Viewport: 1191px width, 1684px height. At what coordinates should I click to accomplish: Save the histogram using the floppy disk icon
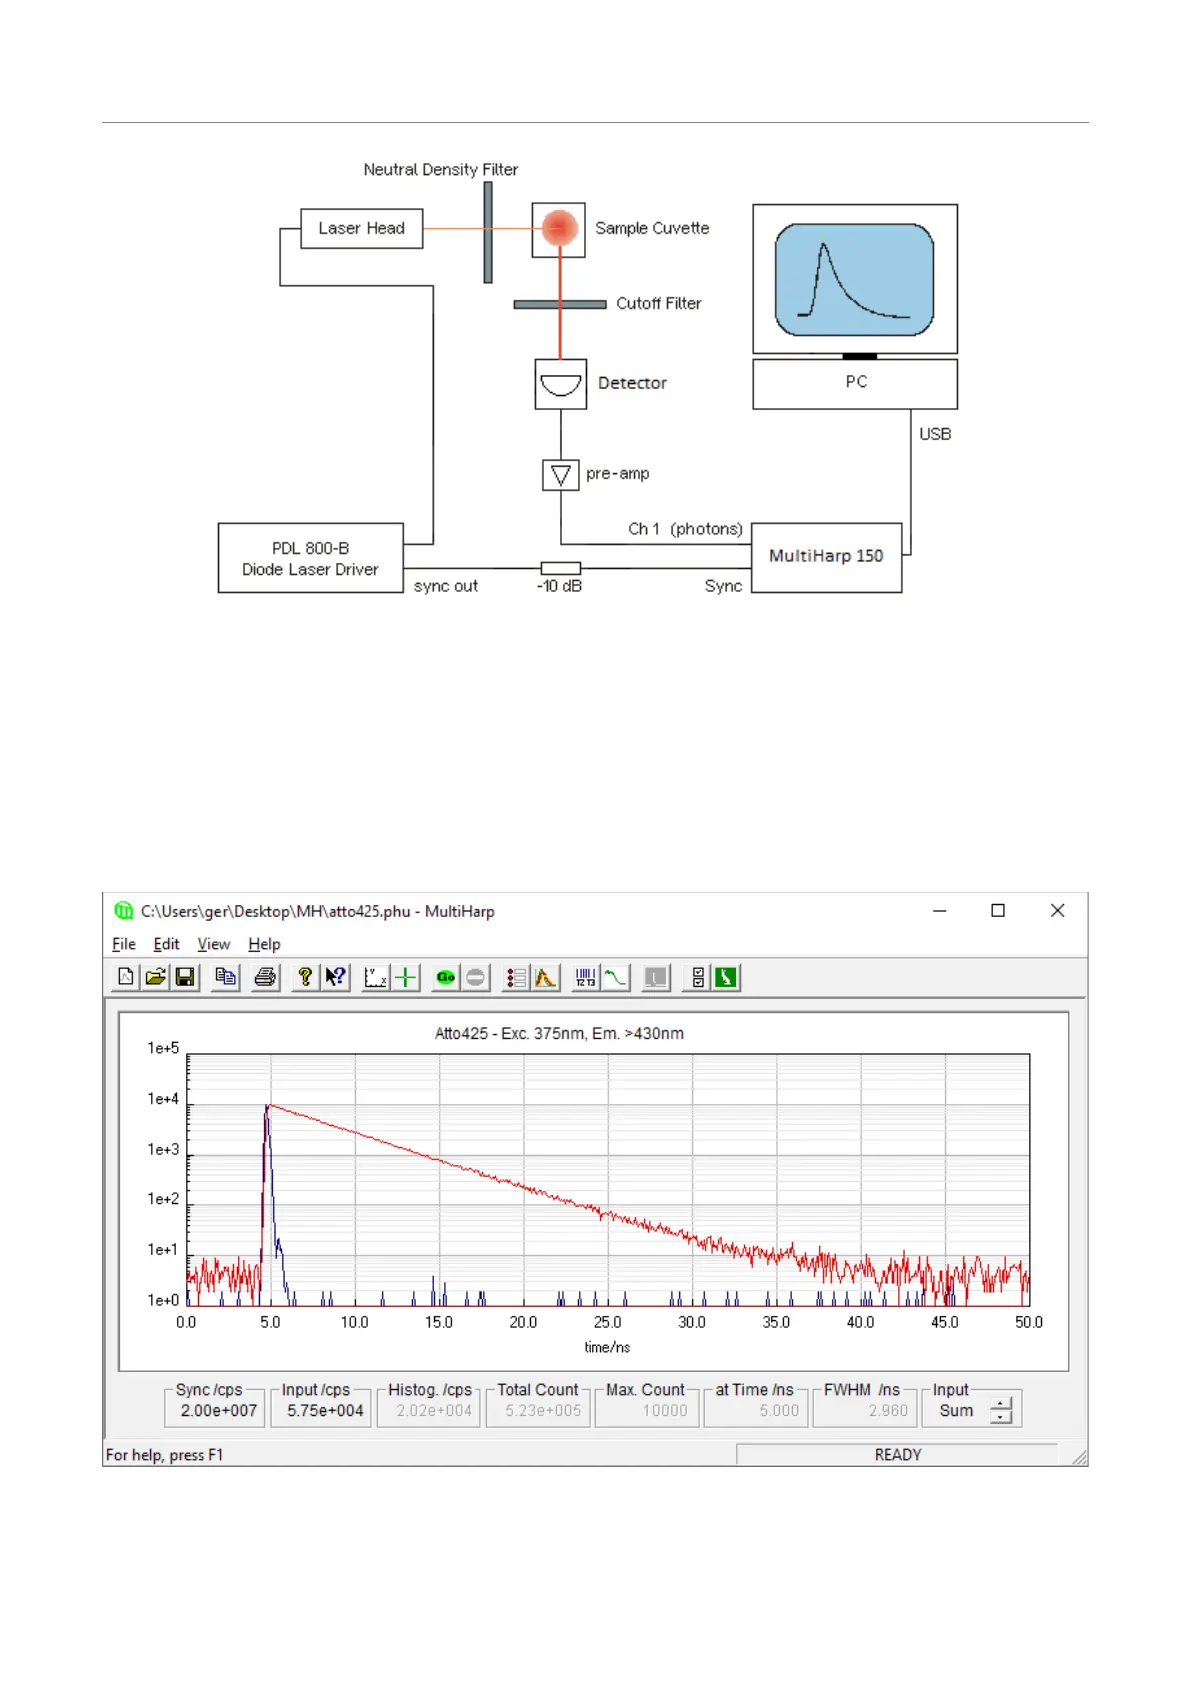click(x=185, y=977)
